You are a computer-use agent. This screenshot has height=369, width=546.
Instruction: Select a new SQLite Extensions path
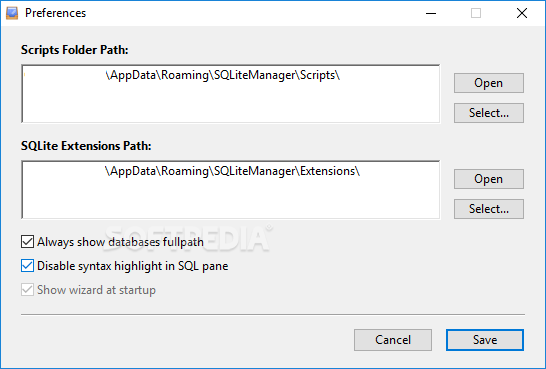pos(489,209)
